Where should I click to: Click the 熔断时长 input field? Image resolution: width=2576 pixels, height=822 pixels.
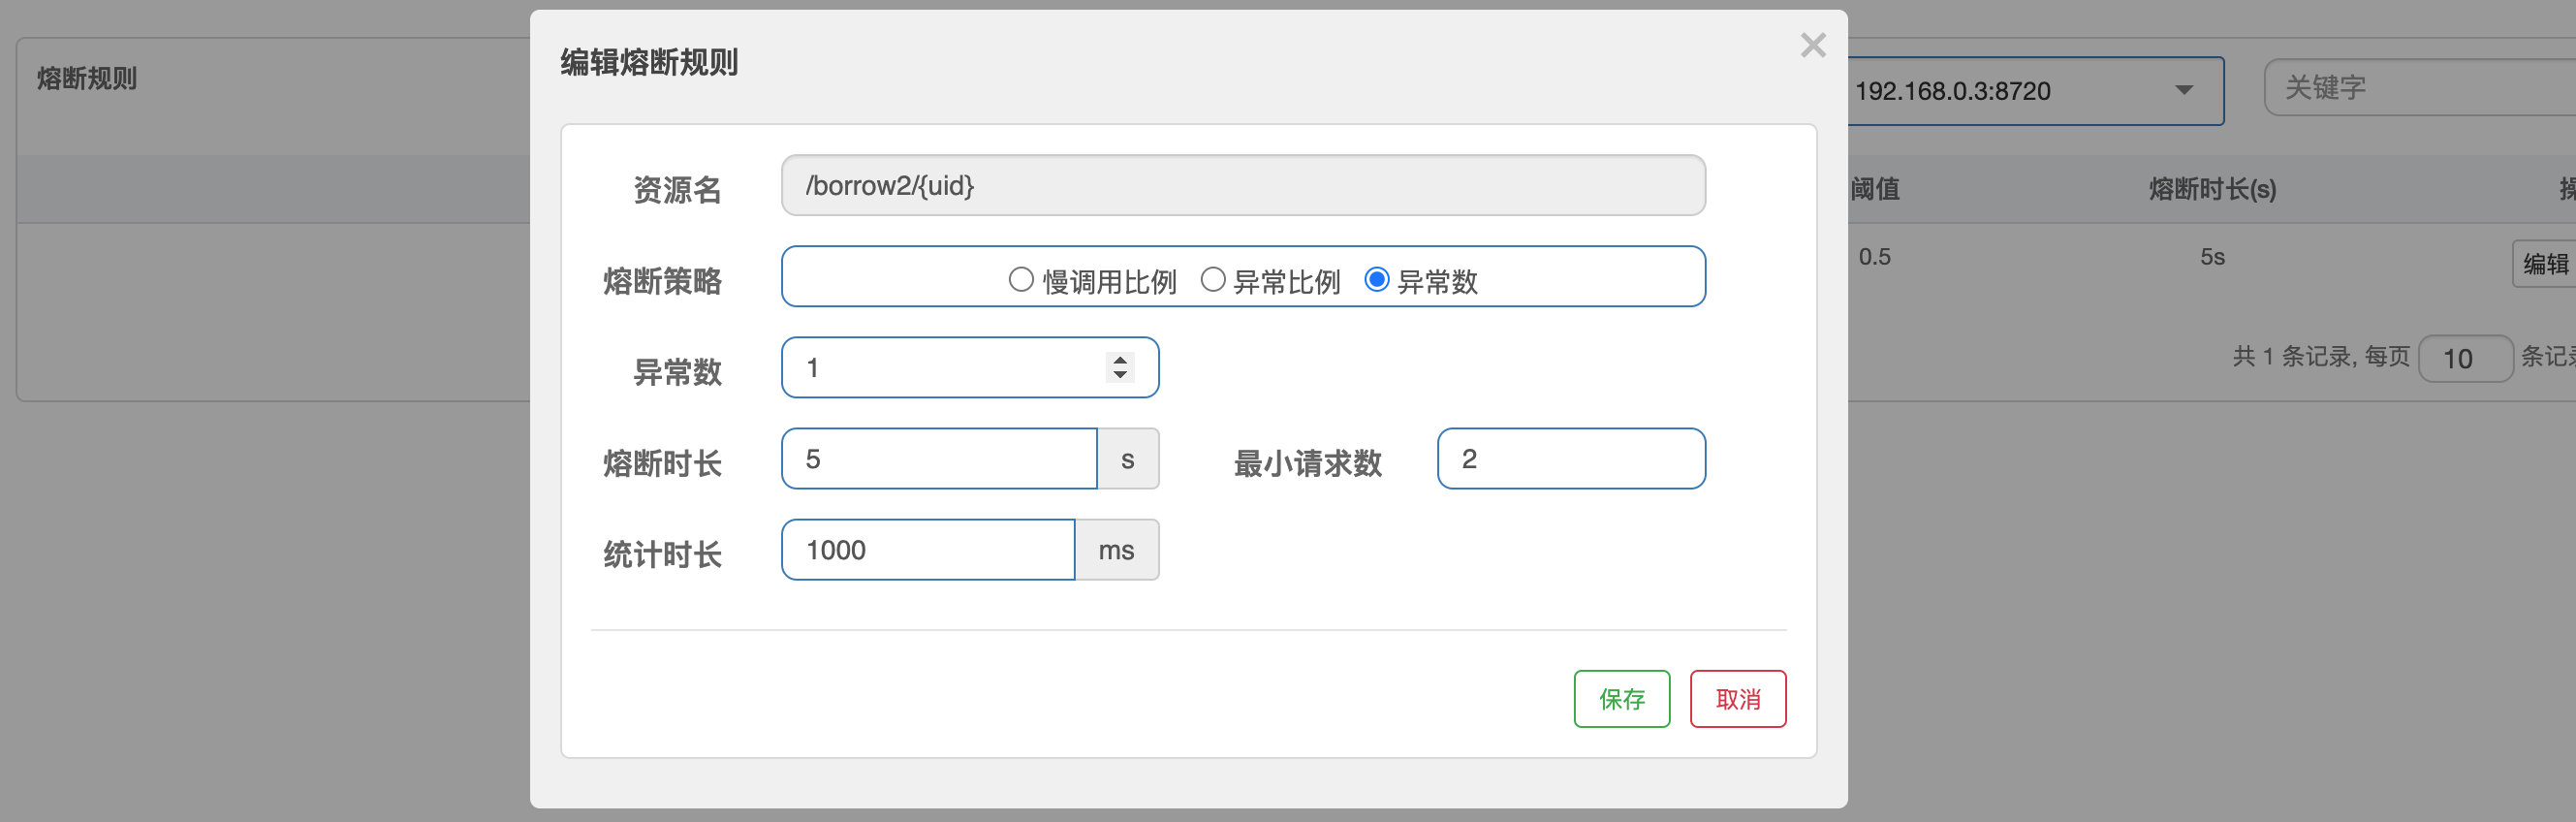938,459
